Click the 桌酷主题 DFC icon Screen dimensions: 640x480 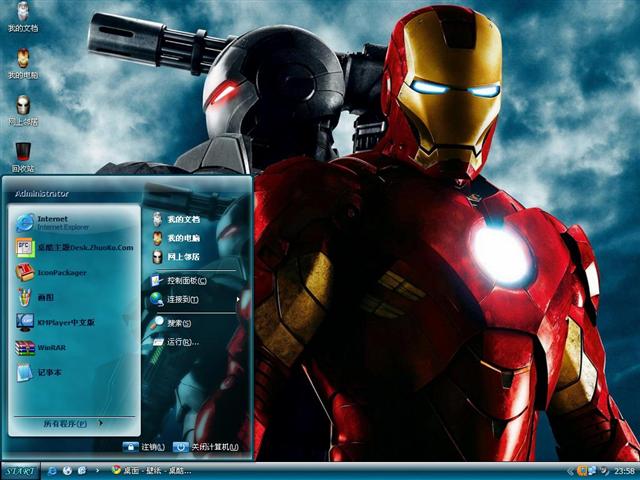pos(25,248)
